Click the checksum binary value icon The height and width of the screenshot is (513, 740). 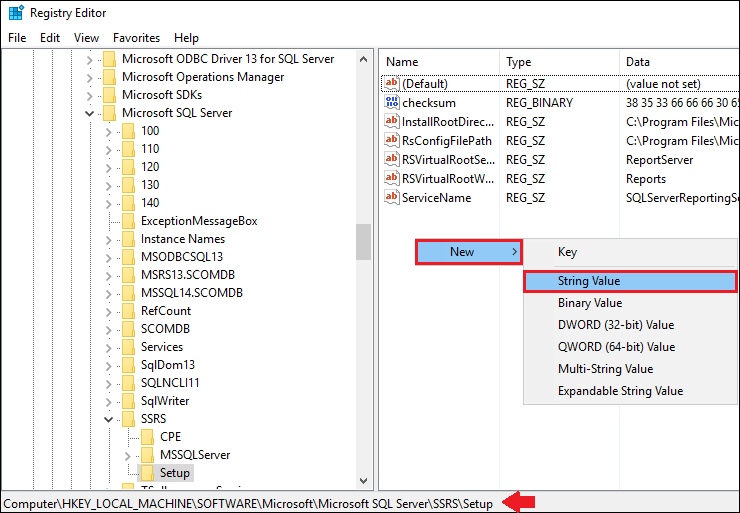[x=392, y=102]
